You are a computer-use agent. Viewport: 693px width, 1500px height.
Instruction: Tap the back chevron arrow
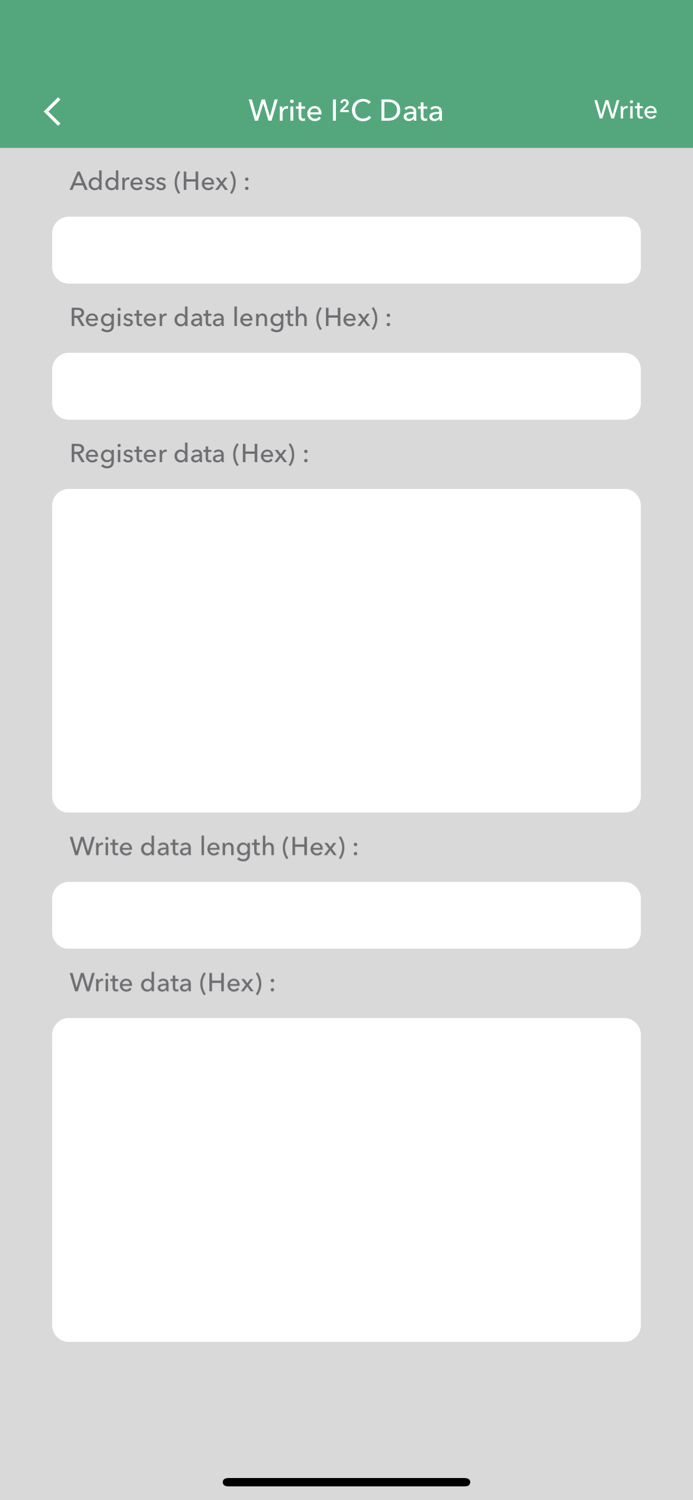(51, 111)
